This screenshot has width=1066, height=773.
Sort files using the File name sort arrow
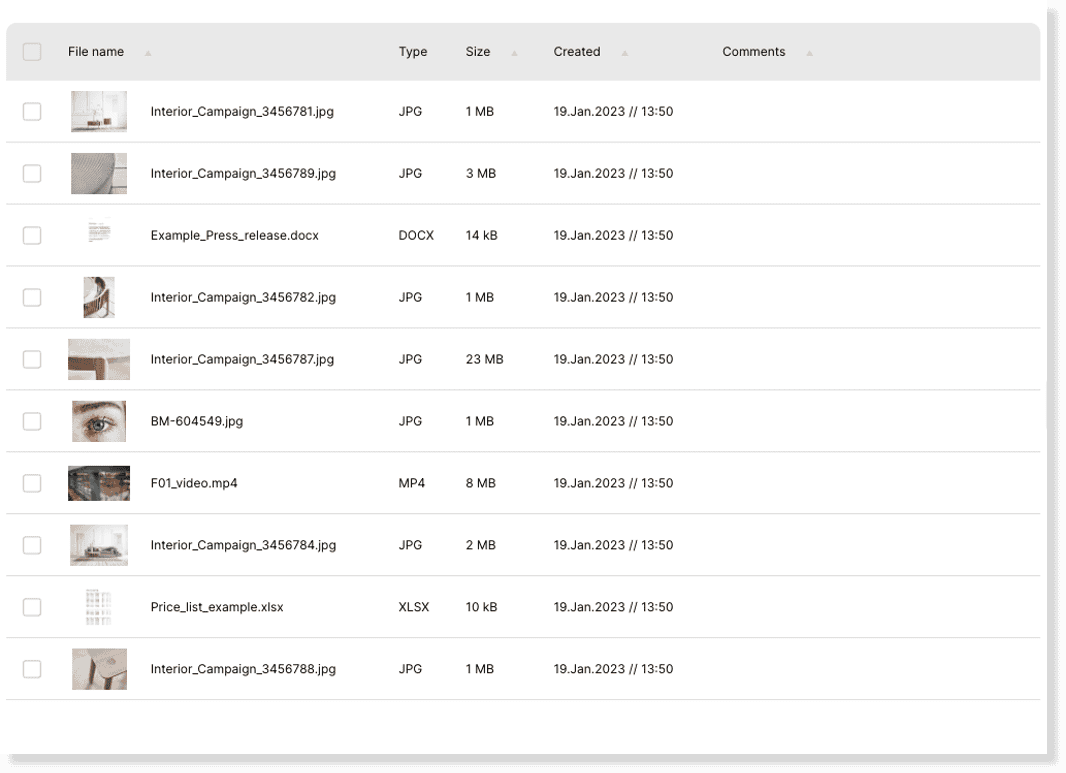[147, 51]
